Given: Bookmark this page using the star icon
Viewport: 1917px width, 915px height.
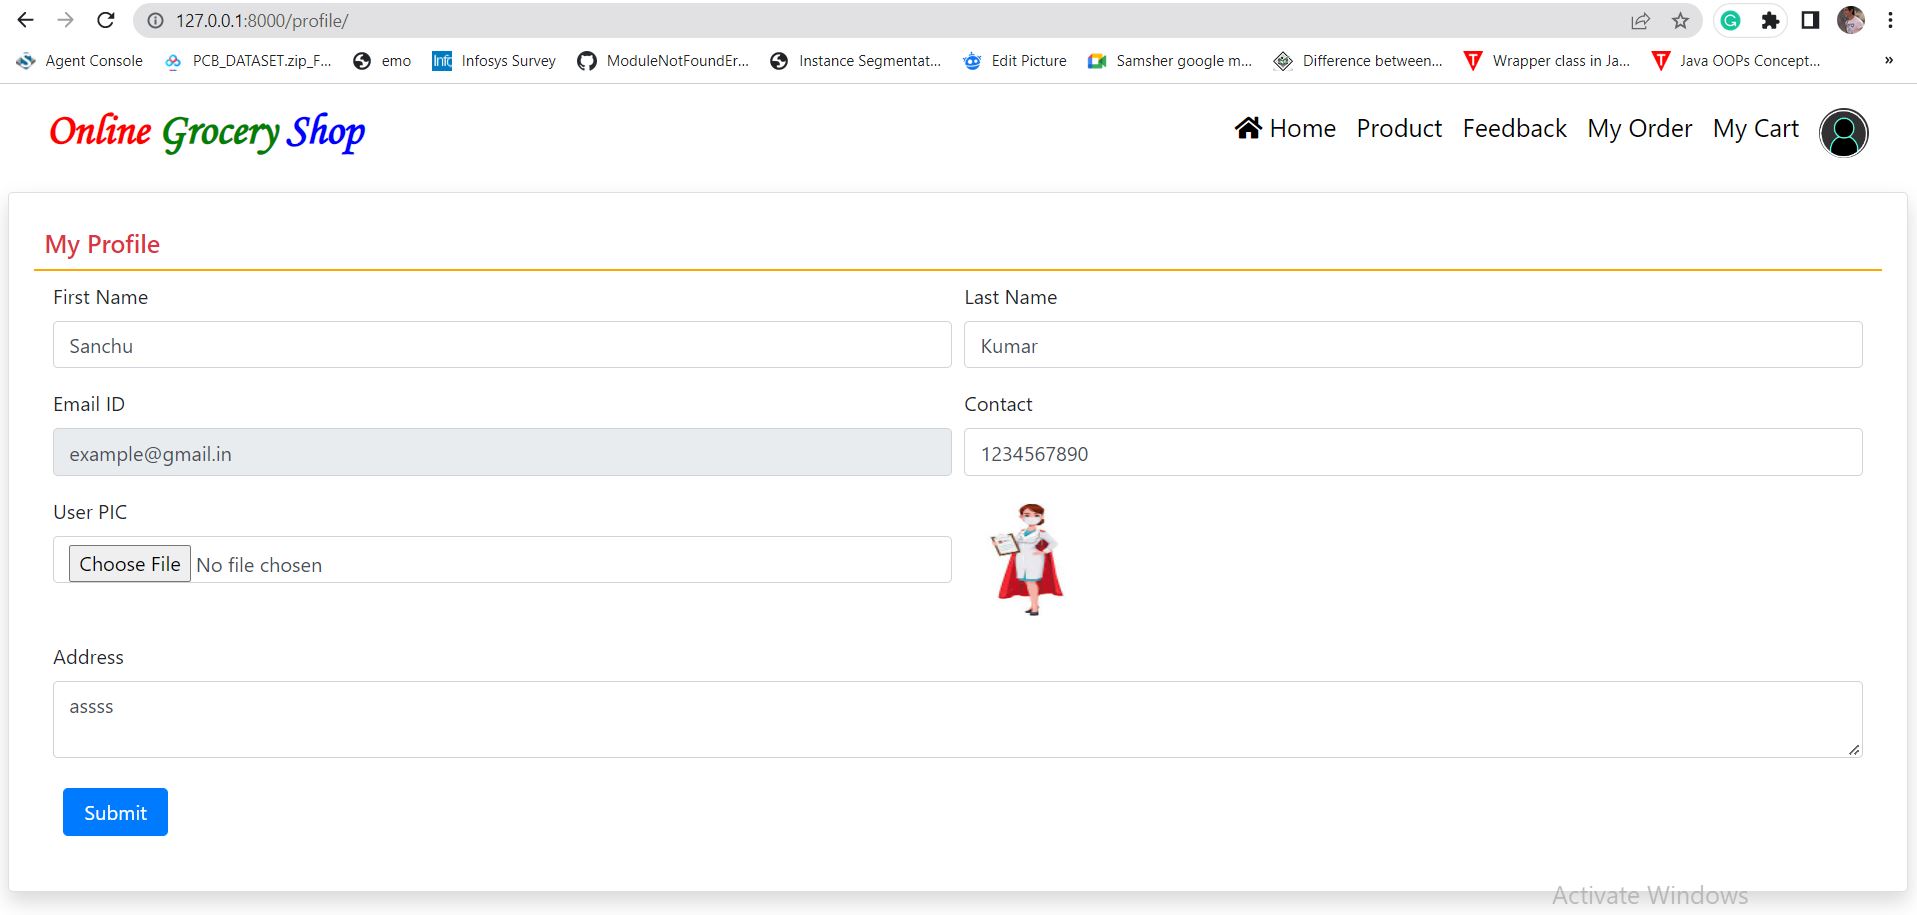Looking at the screenshot, I should point(1680,20).
